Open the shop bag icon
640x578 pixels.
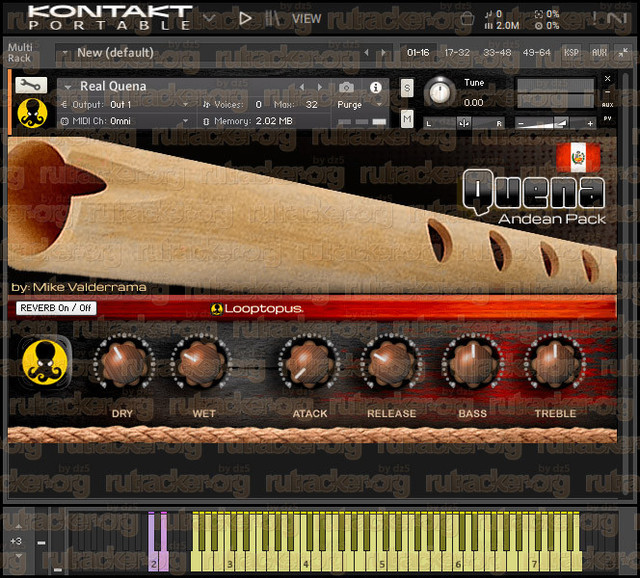(x=467, y=19)
